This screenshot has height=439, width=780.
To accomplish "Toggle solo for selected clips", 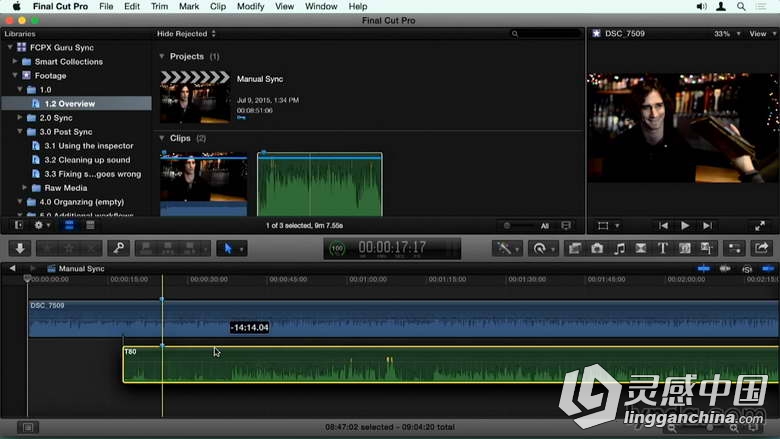I will pyautogui.click(x=747, y=269).
